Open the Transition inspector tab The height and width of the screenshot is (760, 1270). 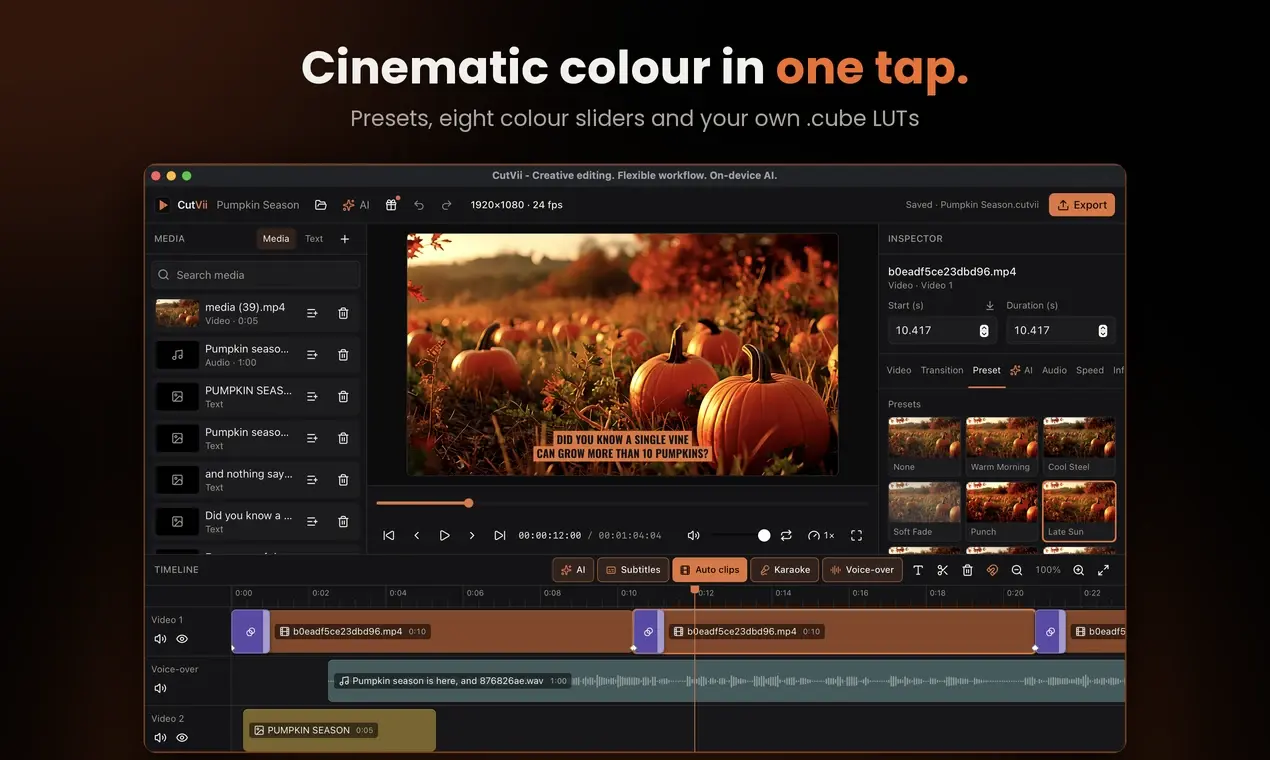pos(942,370)
